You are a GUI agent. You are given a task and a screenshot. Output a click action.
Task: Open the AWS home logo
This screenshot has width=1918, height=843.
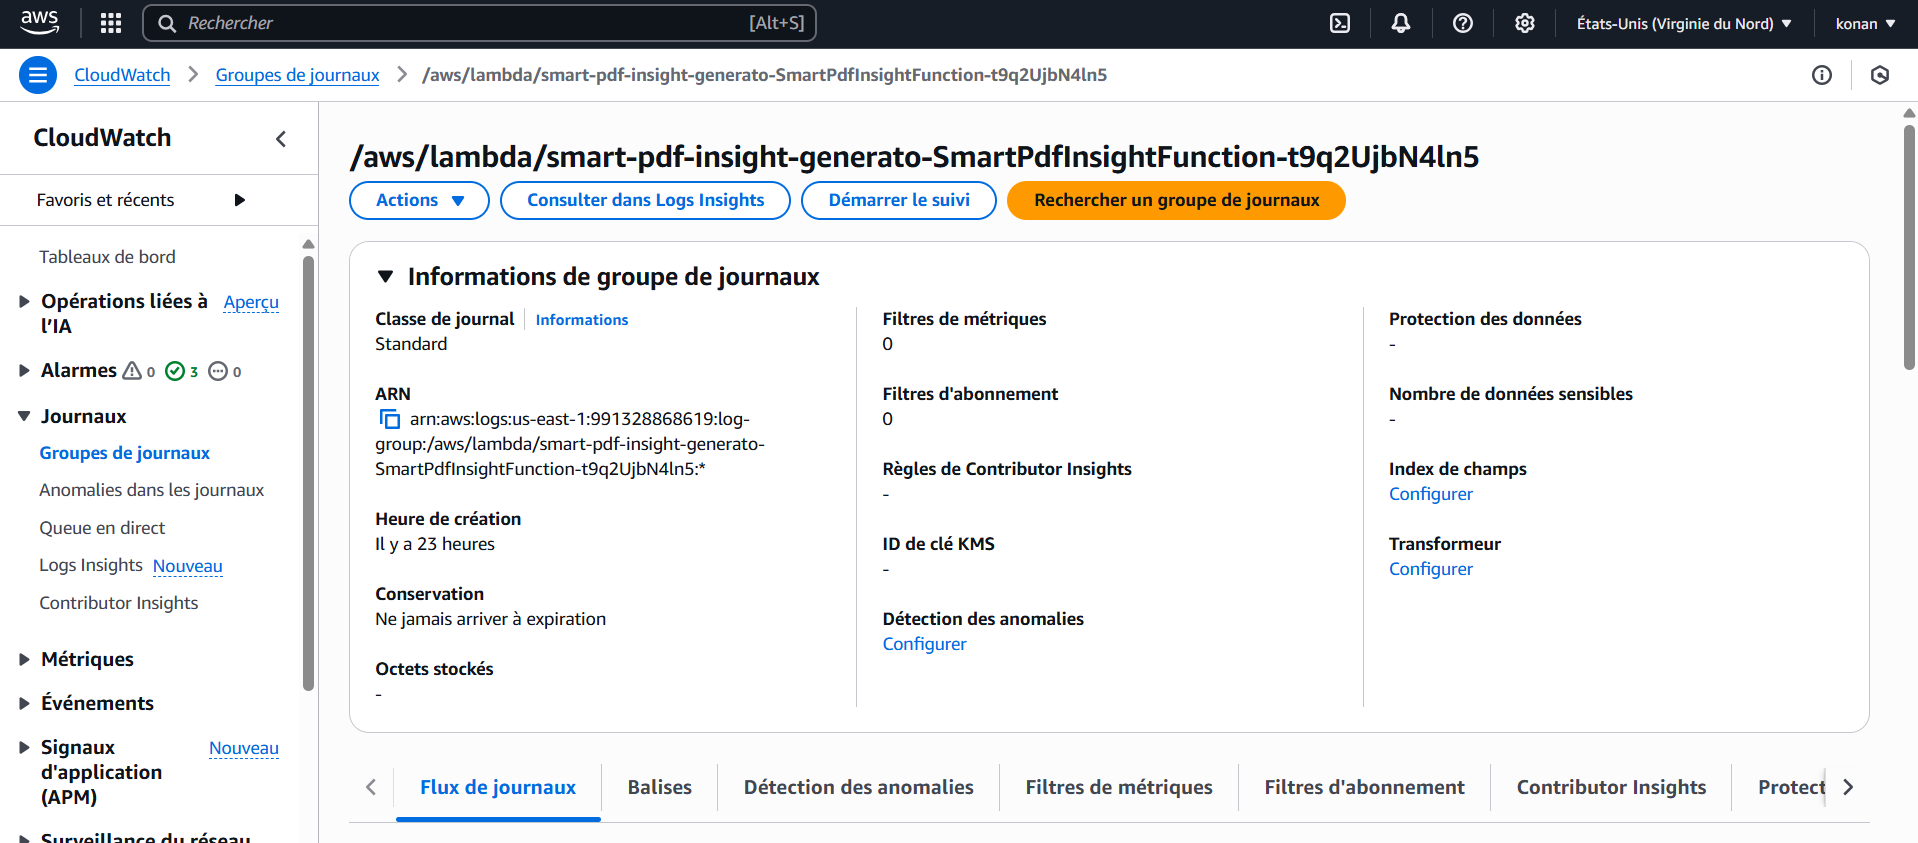[39, 22]
